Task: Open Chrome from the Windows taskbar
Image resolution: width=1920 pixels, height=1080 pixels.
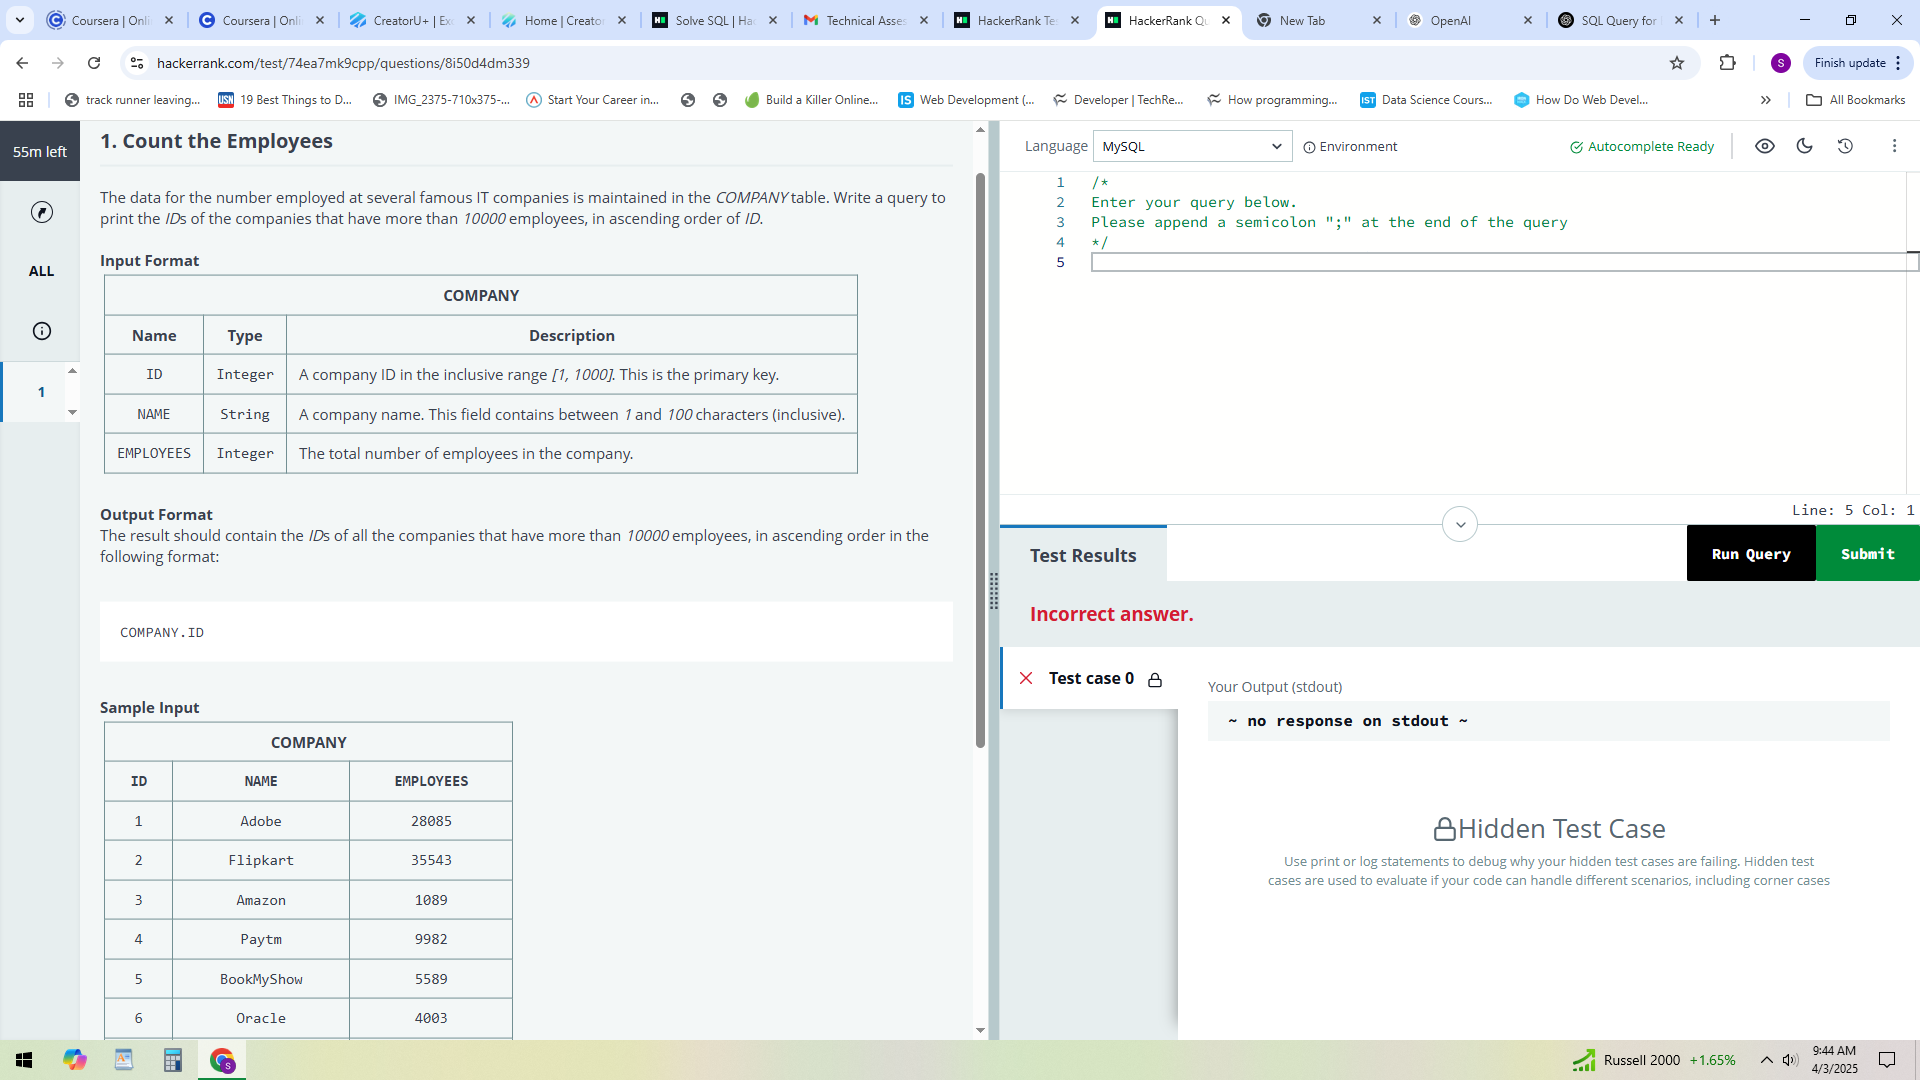Action: pyautogui.click(x=222, y=1059)
